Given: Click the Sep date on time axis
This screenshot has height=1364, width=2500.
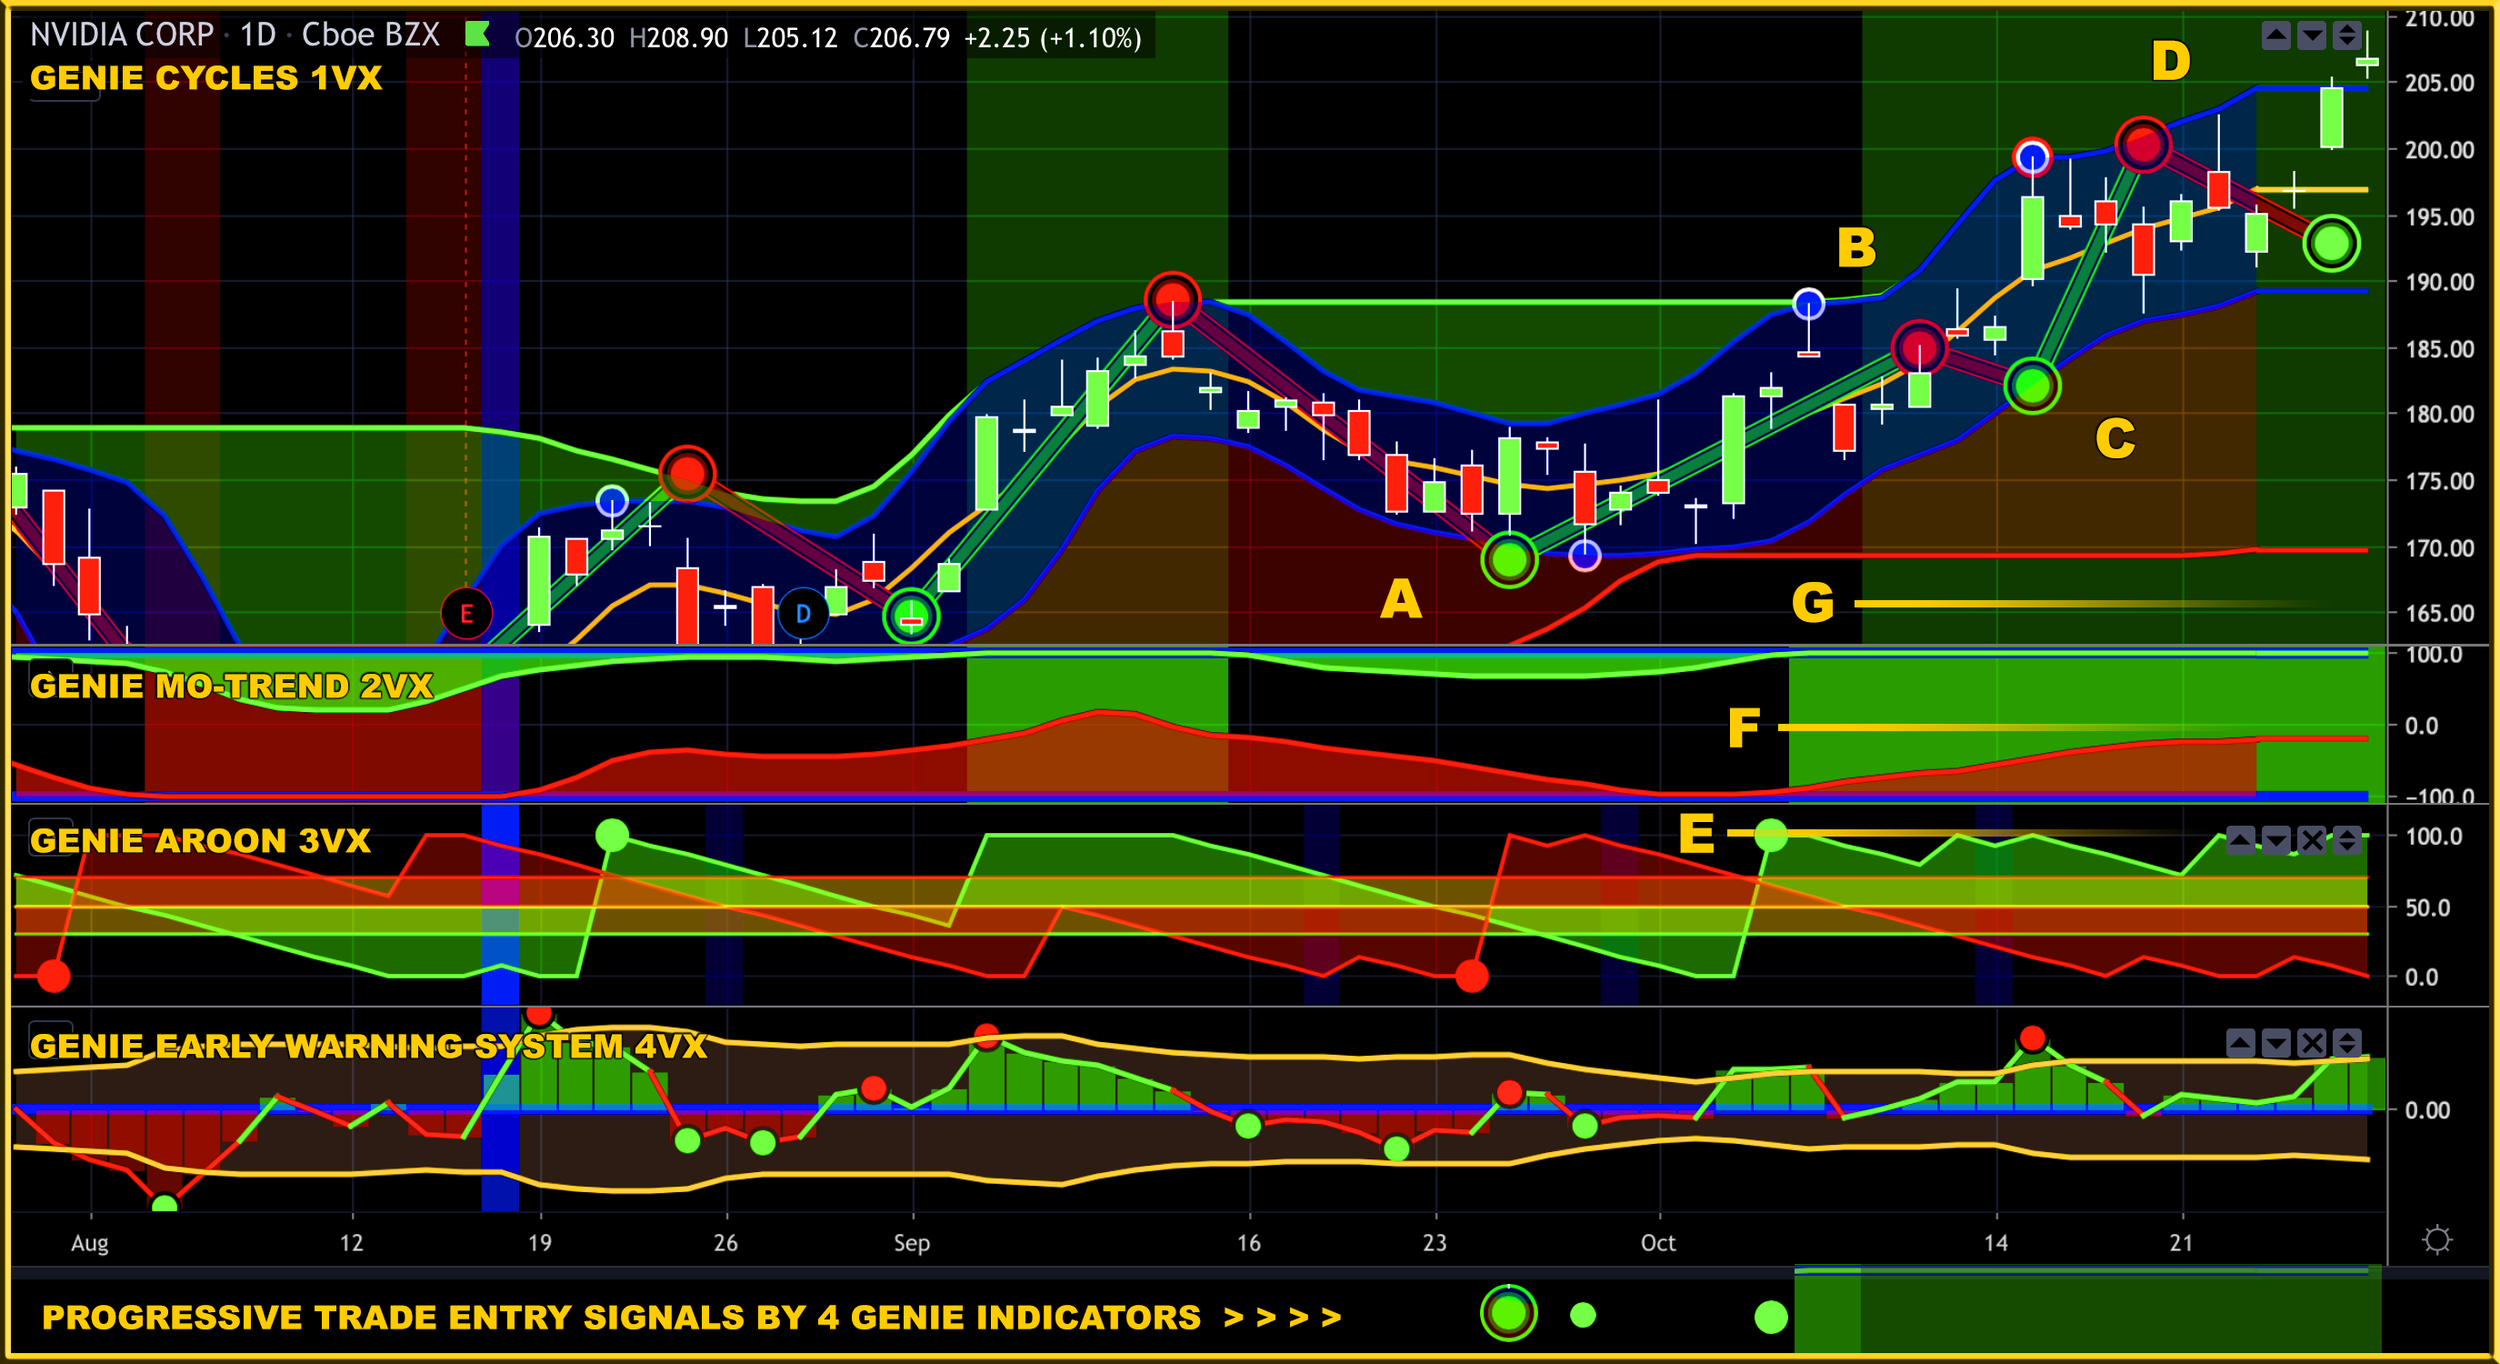Looking at the screenshot, I should pyautogui.click(x=912, y=1243).
